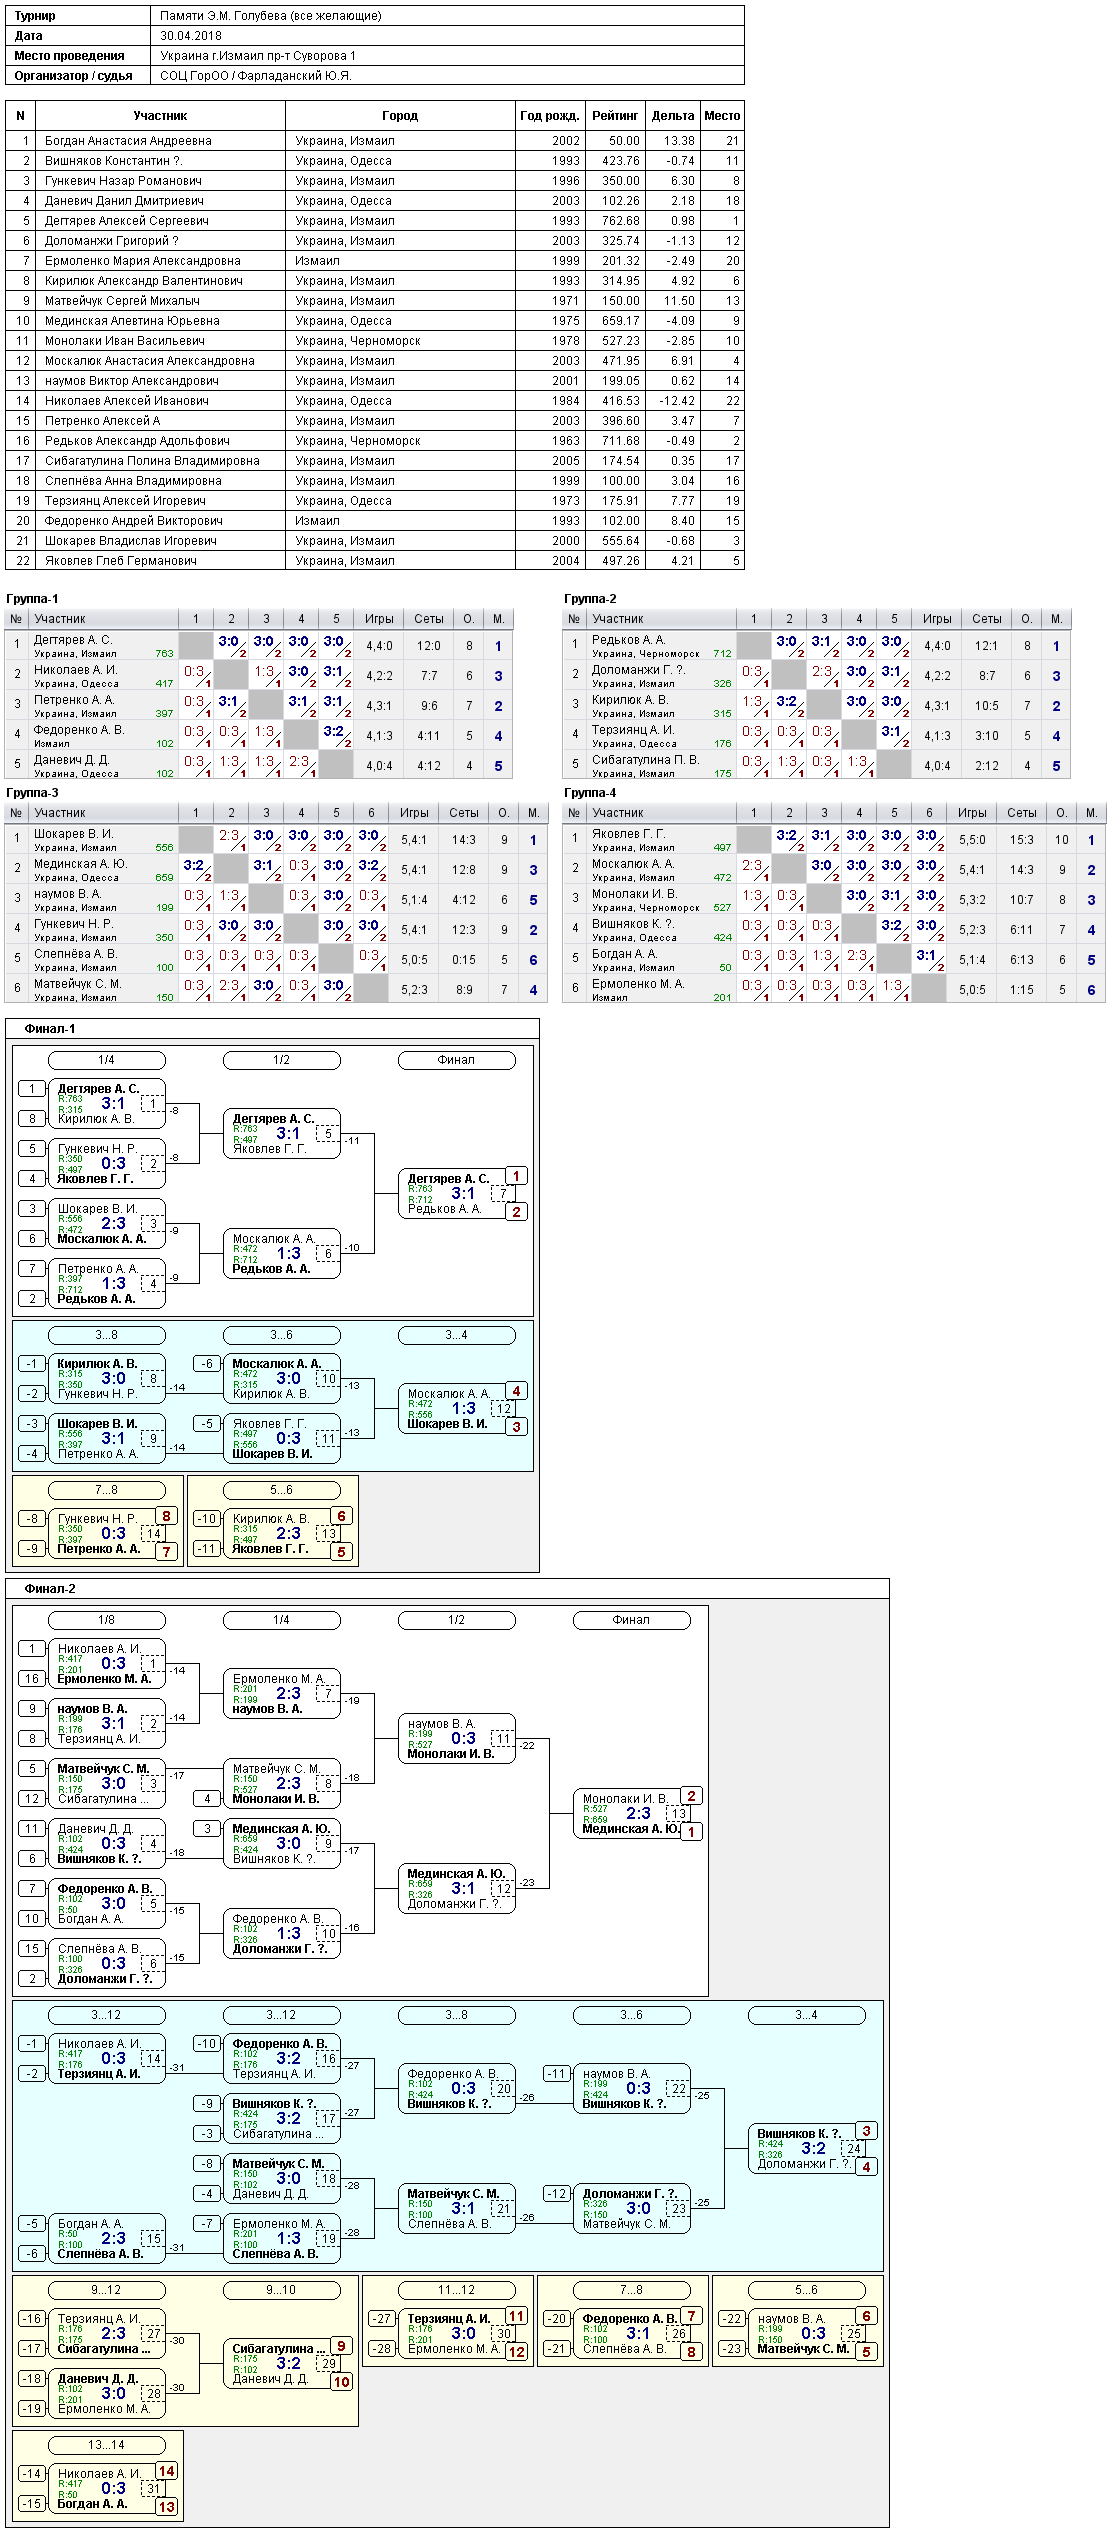The image size is (1116, 2533).
Task: Click the Финал-2 final match Монолаки vs Мединская
Action: coord(631,1814)
